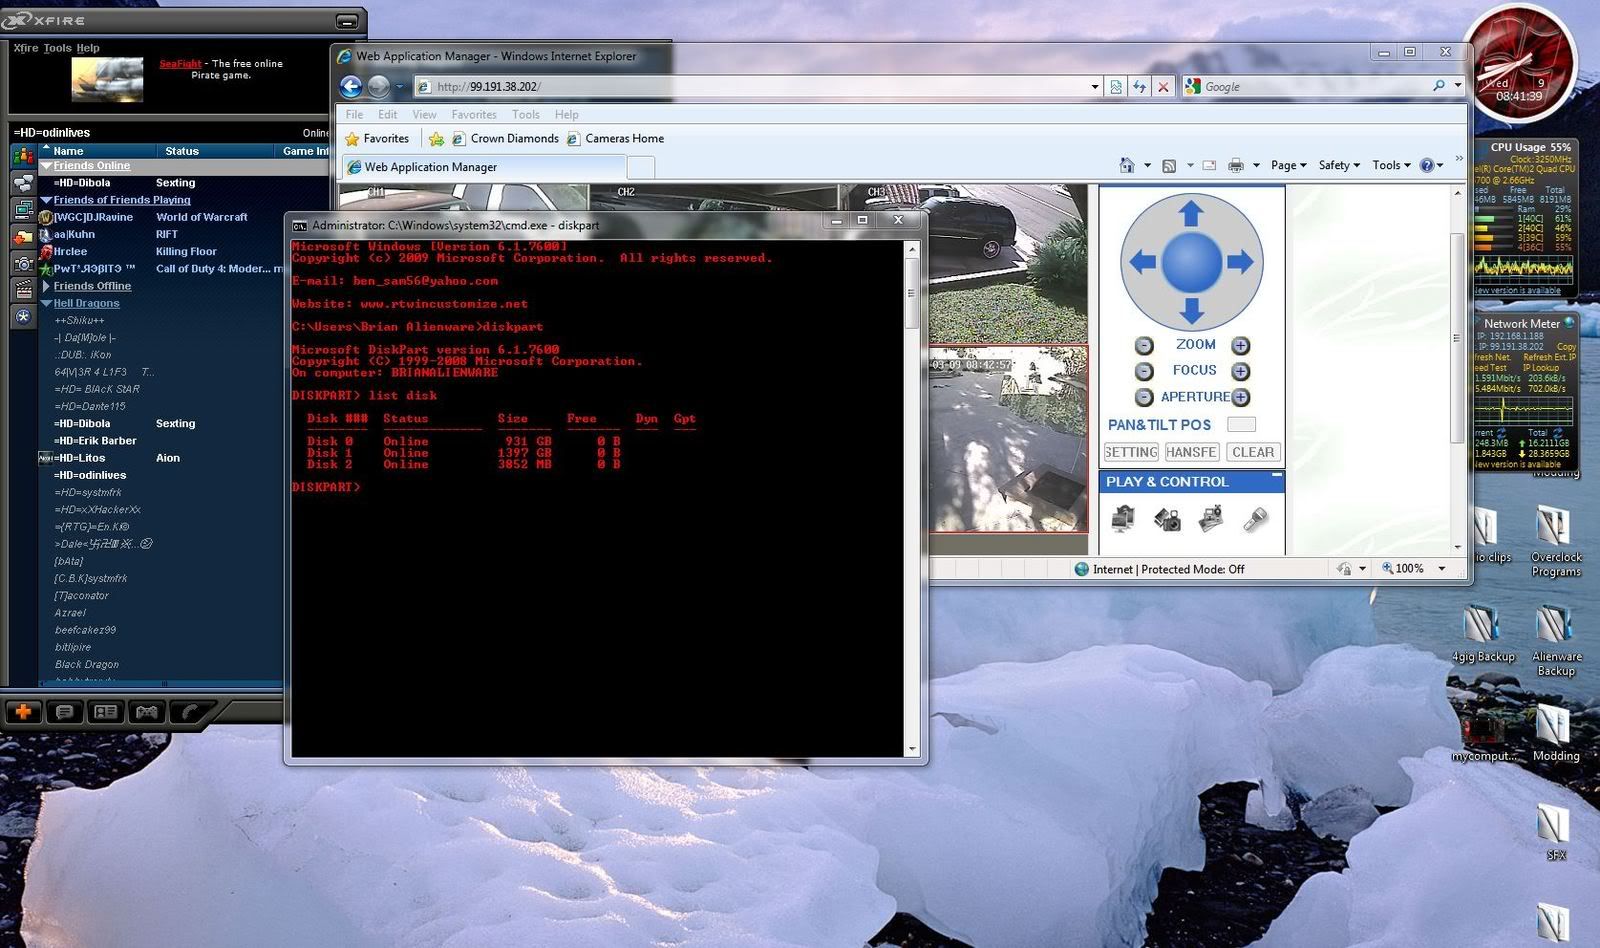Open the View menu in Internet Explorer
This screenshot has width=1600, height=948.
[424, 114]
